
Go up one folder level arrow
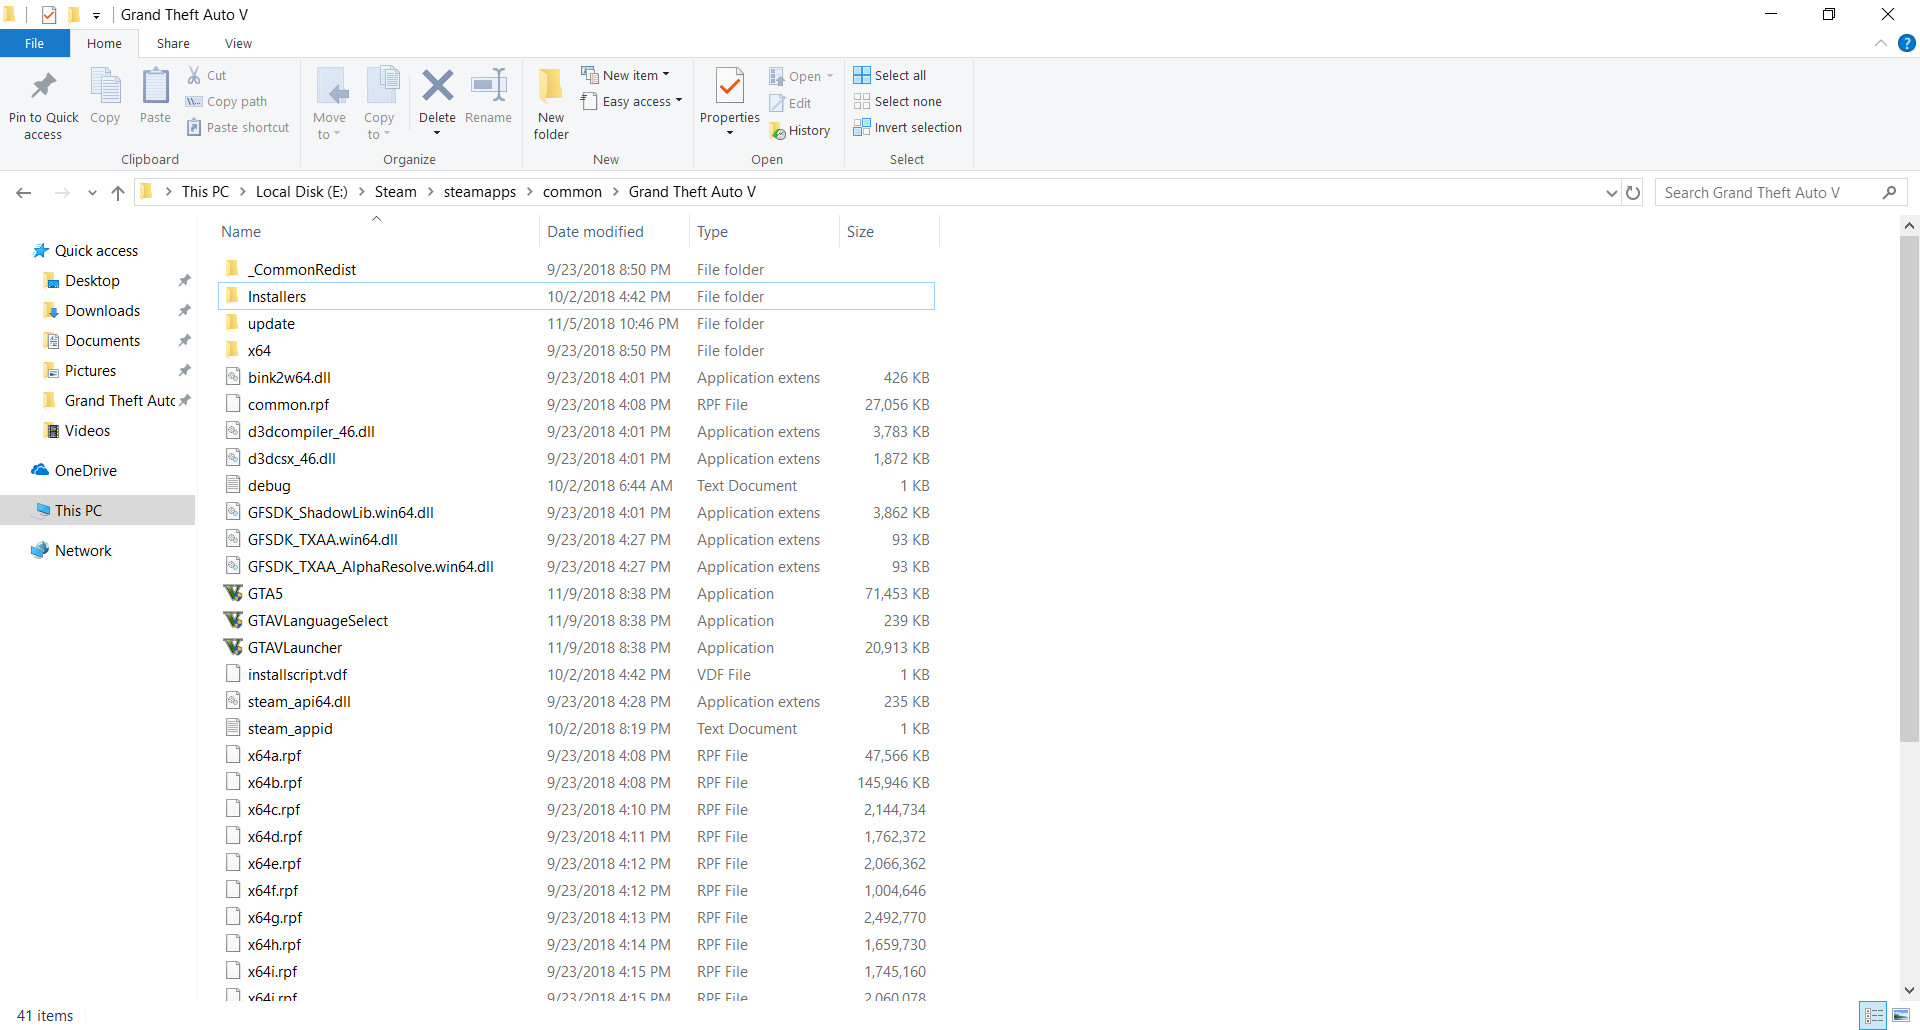[x=118, y=193]
